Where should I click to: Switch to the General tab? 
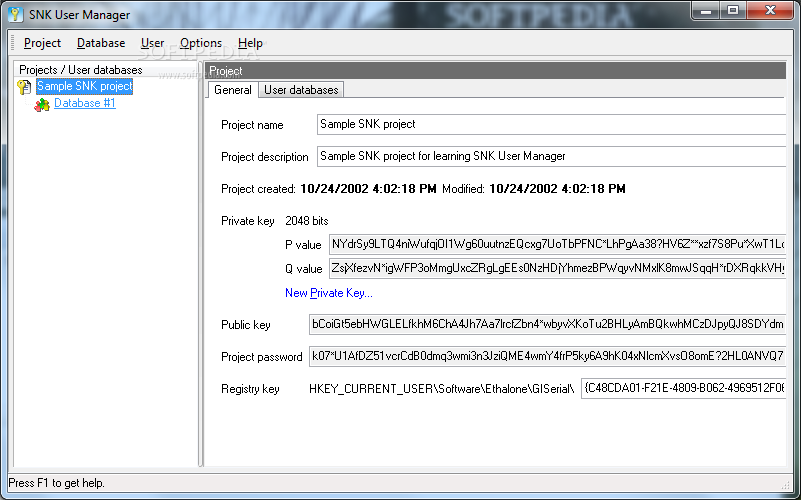pos(232,90)
